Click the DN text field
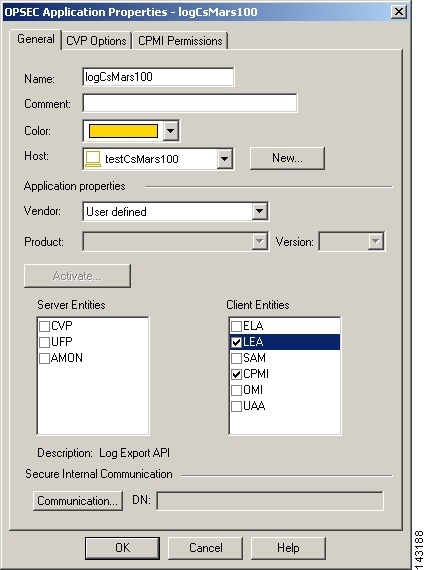 pyautogui.click(x=270, y=501)
